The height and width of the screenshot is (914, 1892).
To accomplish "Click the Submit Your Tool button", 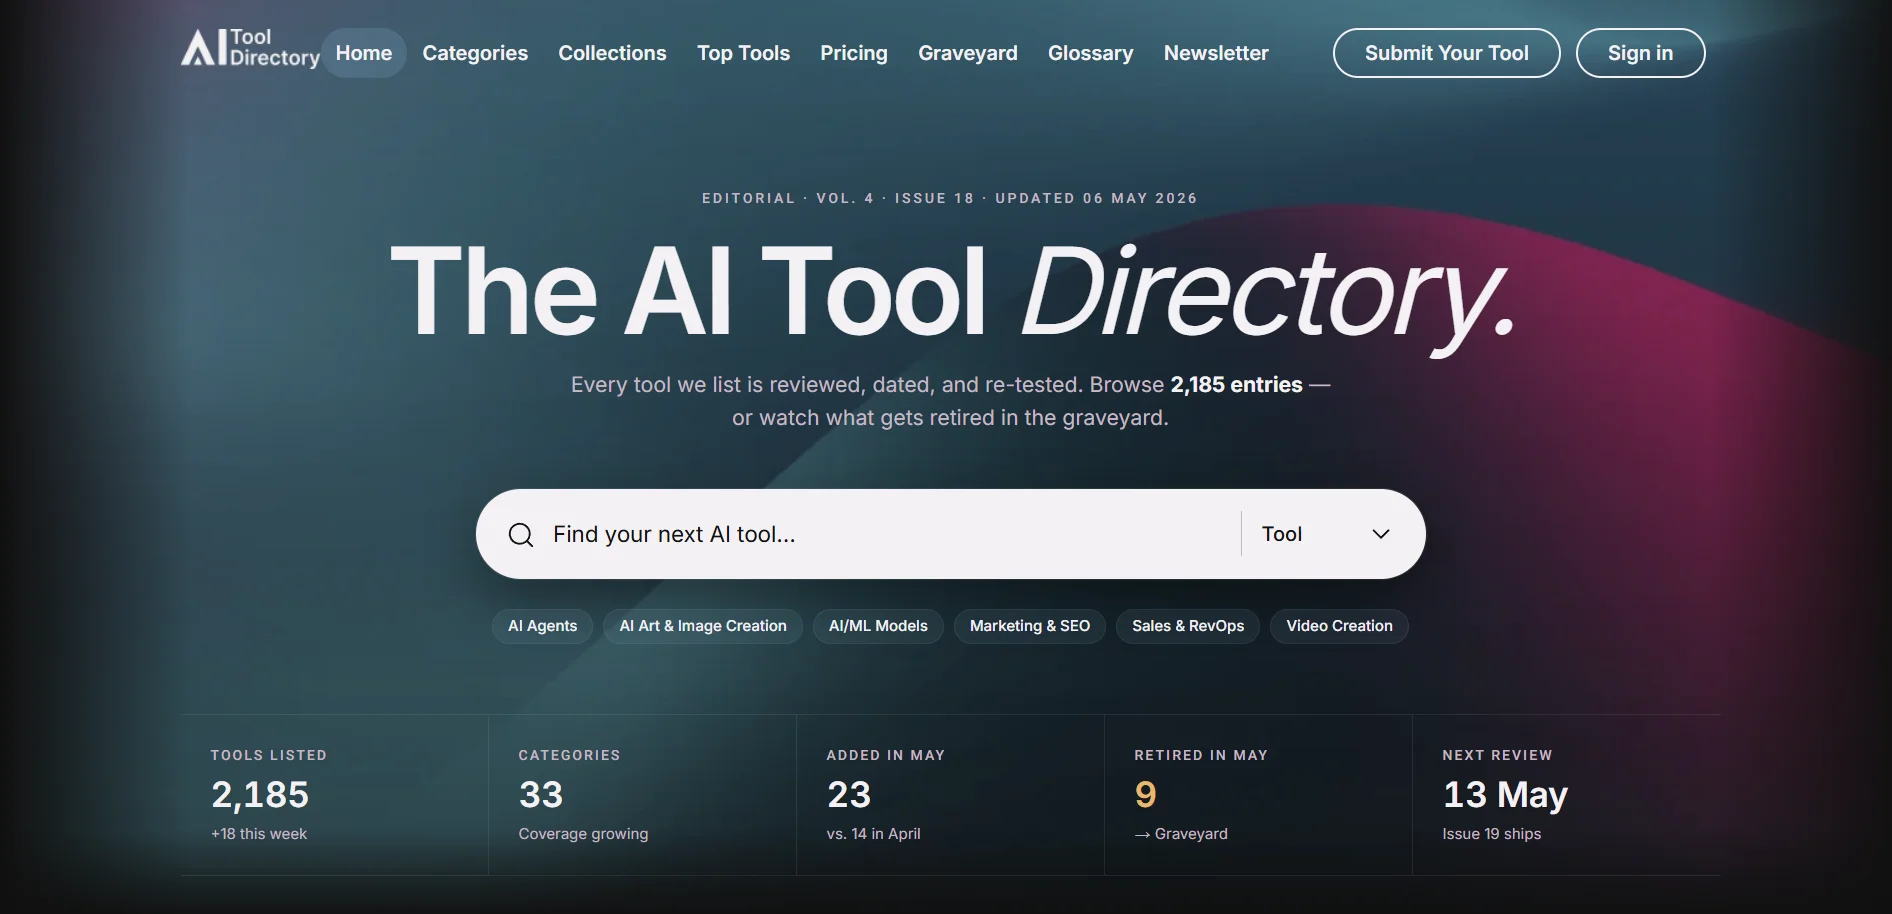I will (x=1447, y=53).
